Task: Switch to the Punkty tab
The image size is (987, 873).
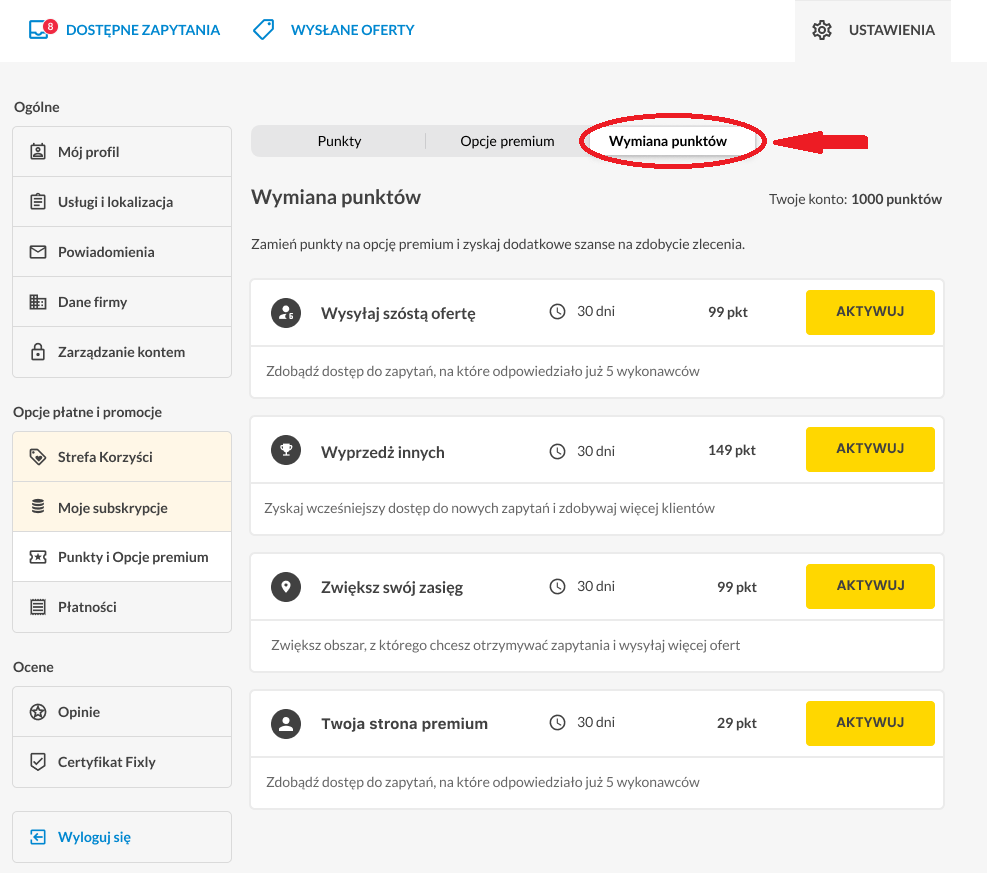Action: tap(339, 141)
